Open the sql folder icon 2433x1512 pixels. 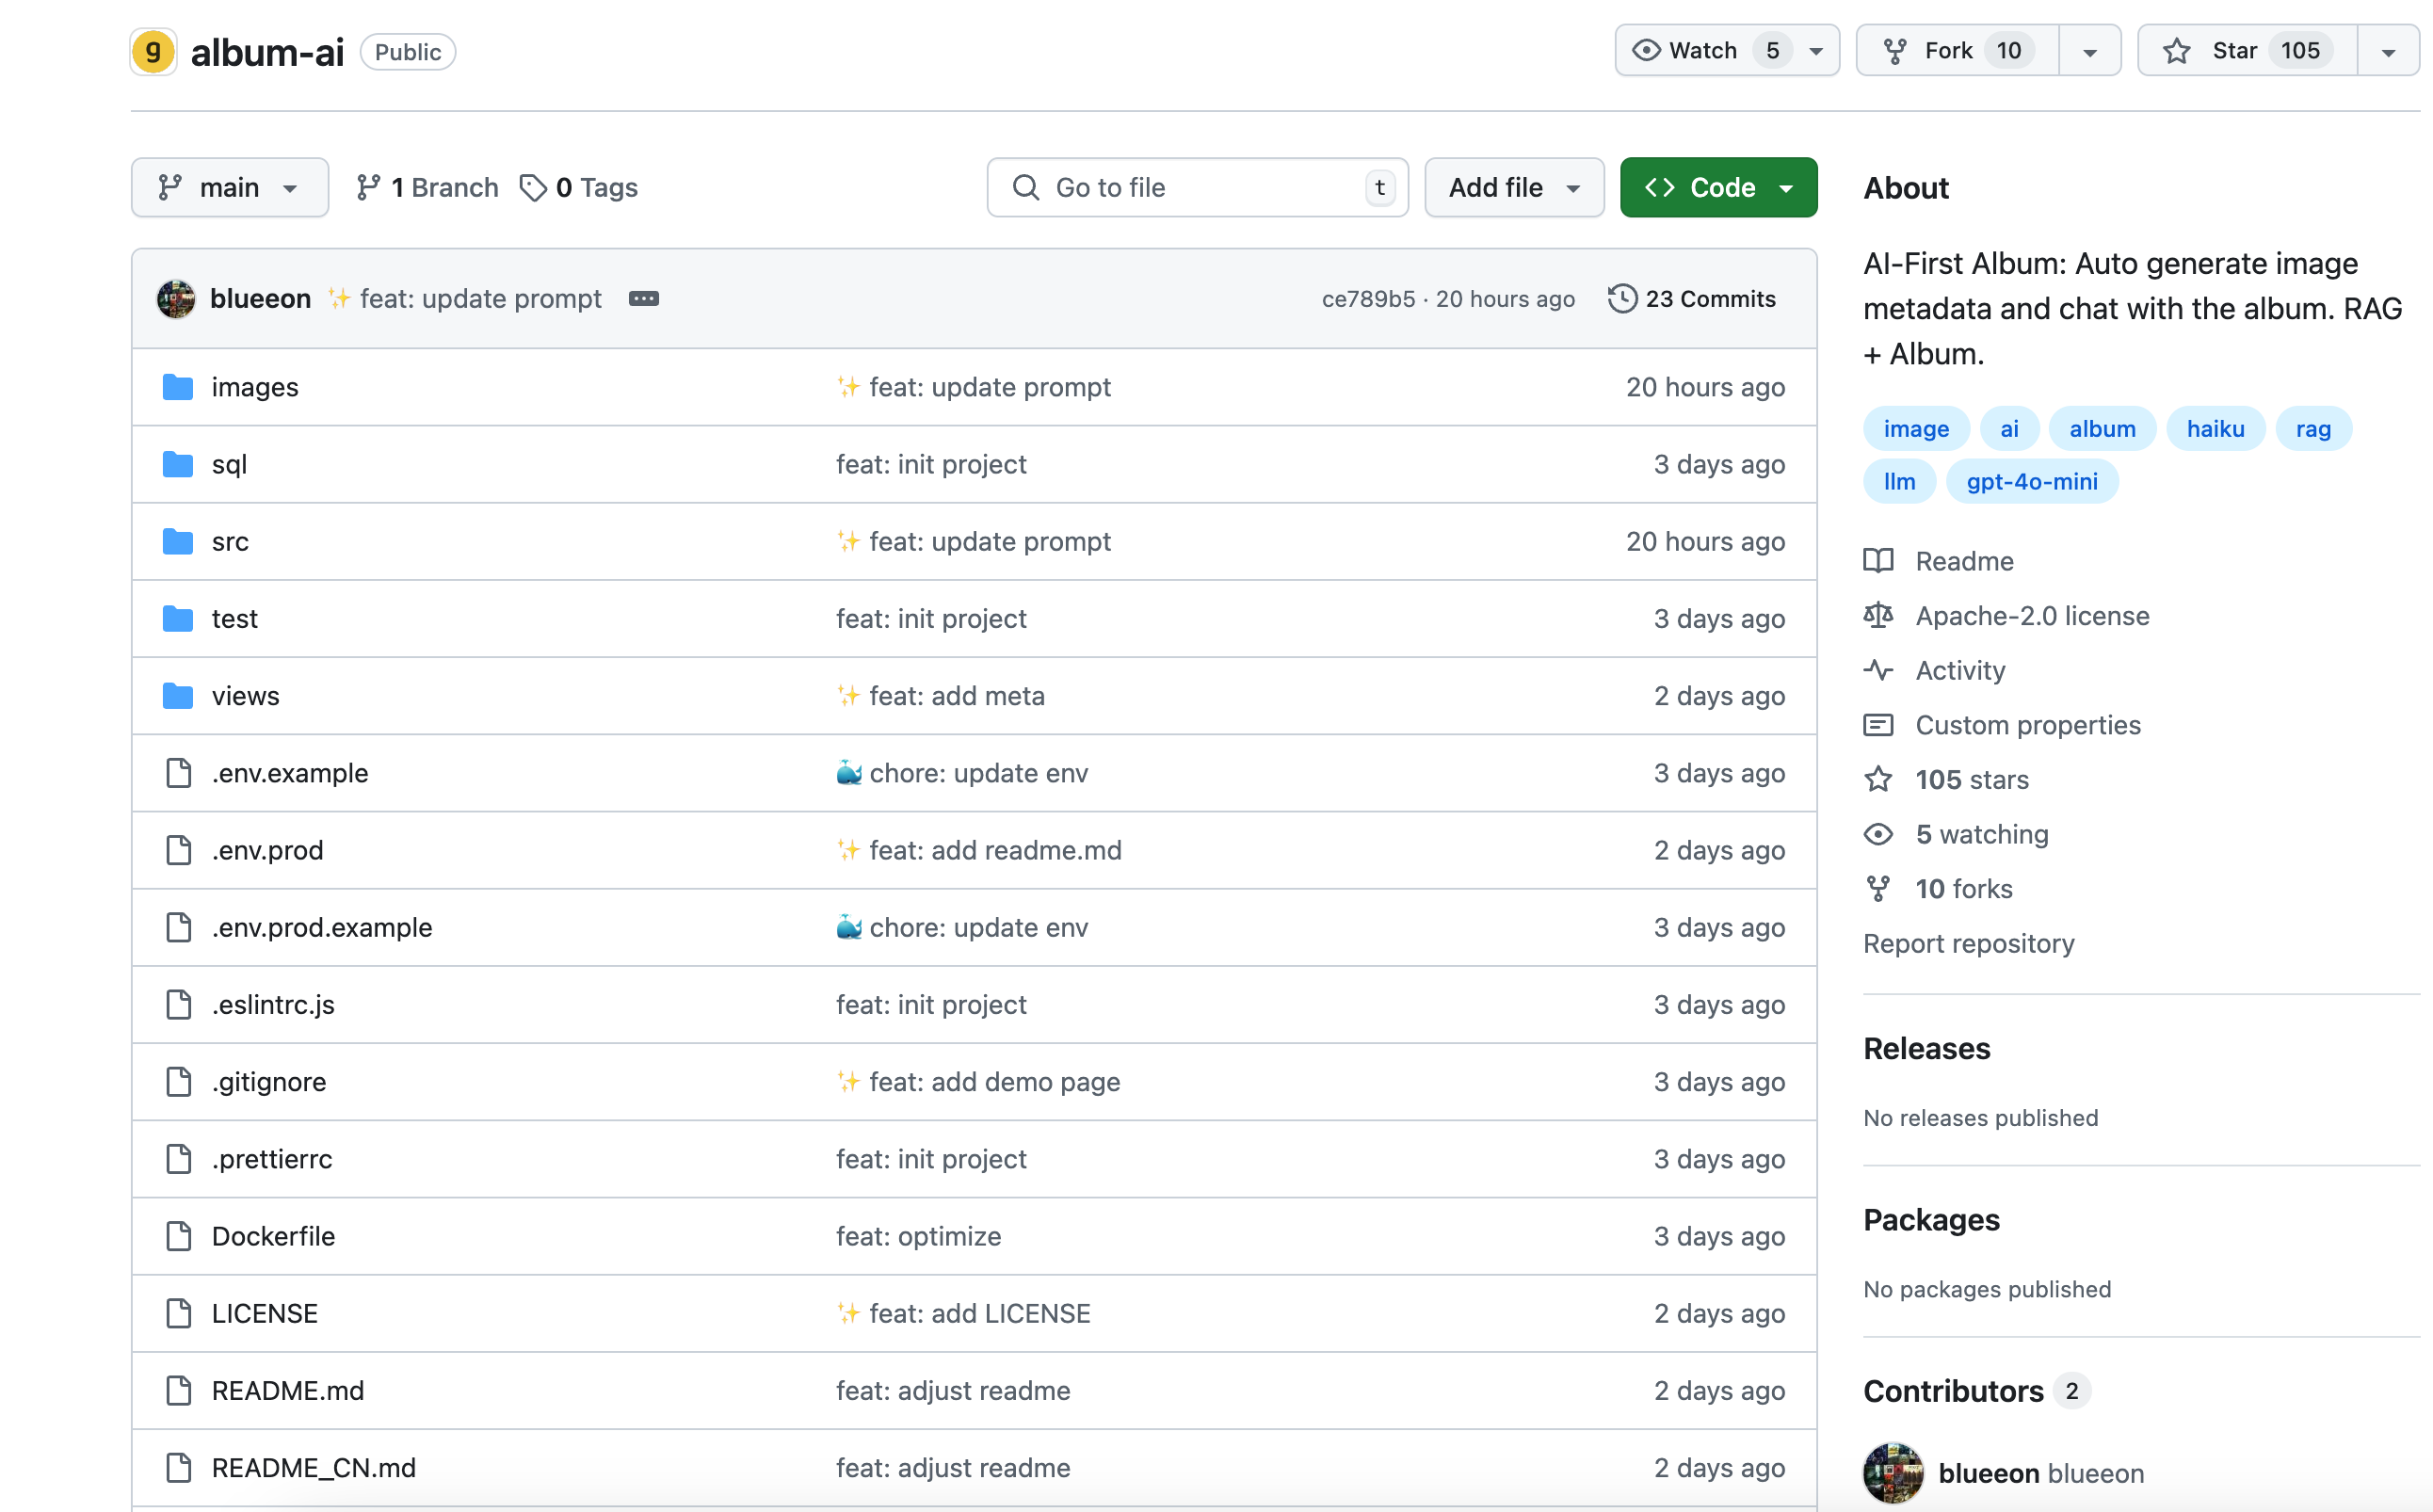(178, 464)
